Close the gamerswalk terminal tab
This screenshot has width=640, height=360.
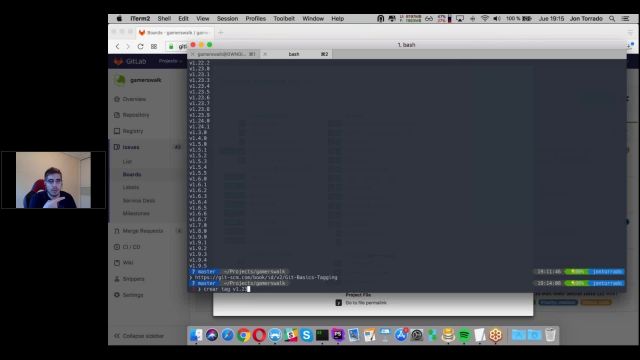click(193, 54)
